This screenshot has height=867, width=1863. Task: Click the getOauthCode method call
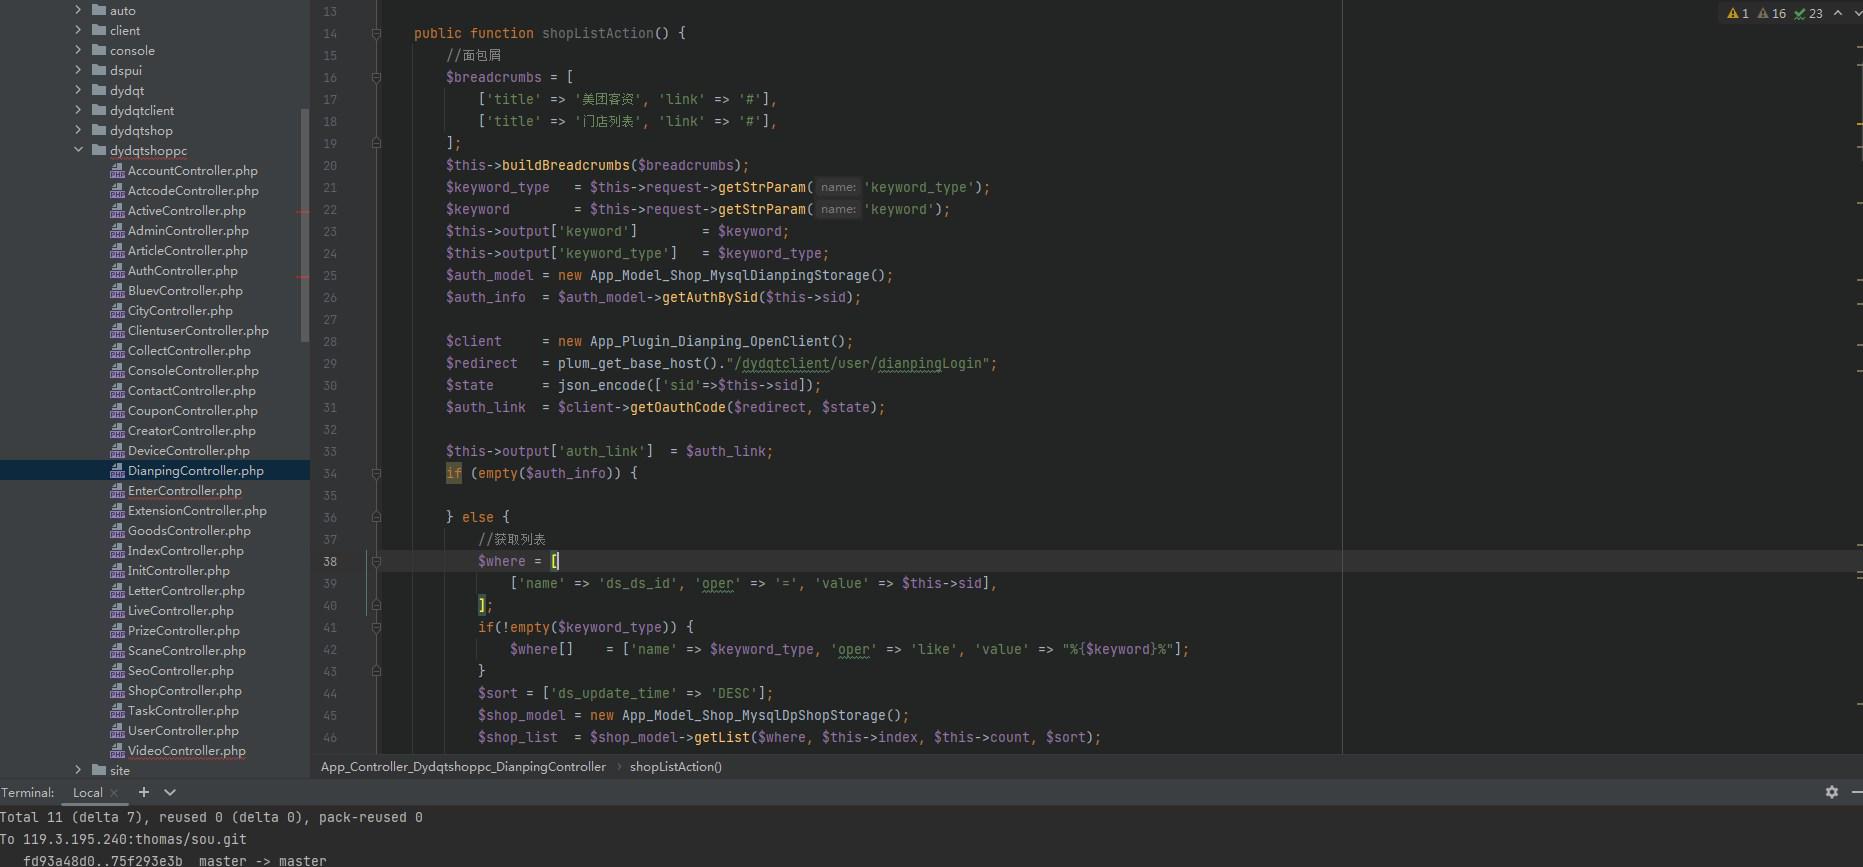(x=678, y=408)
